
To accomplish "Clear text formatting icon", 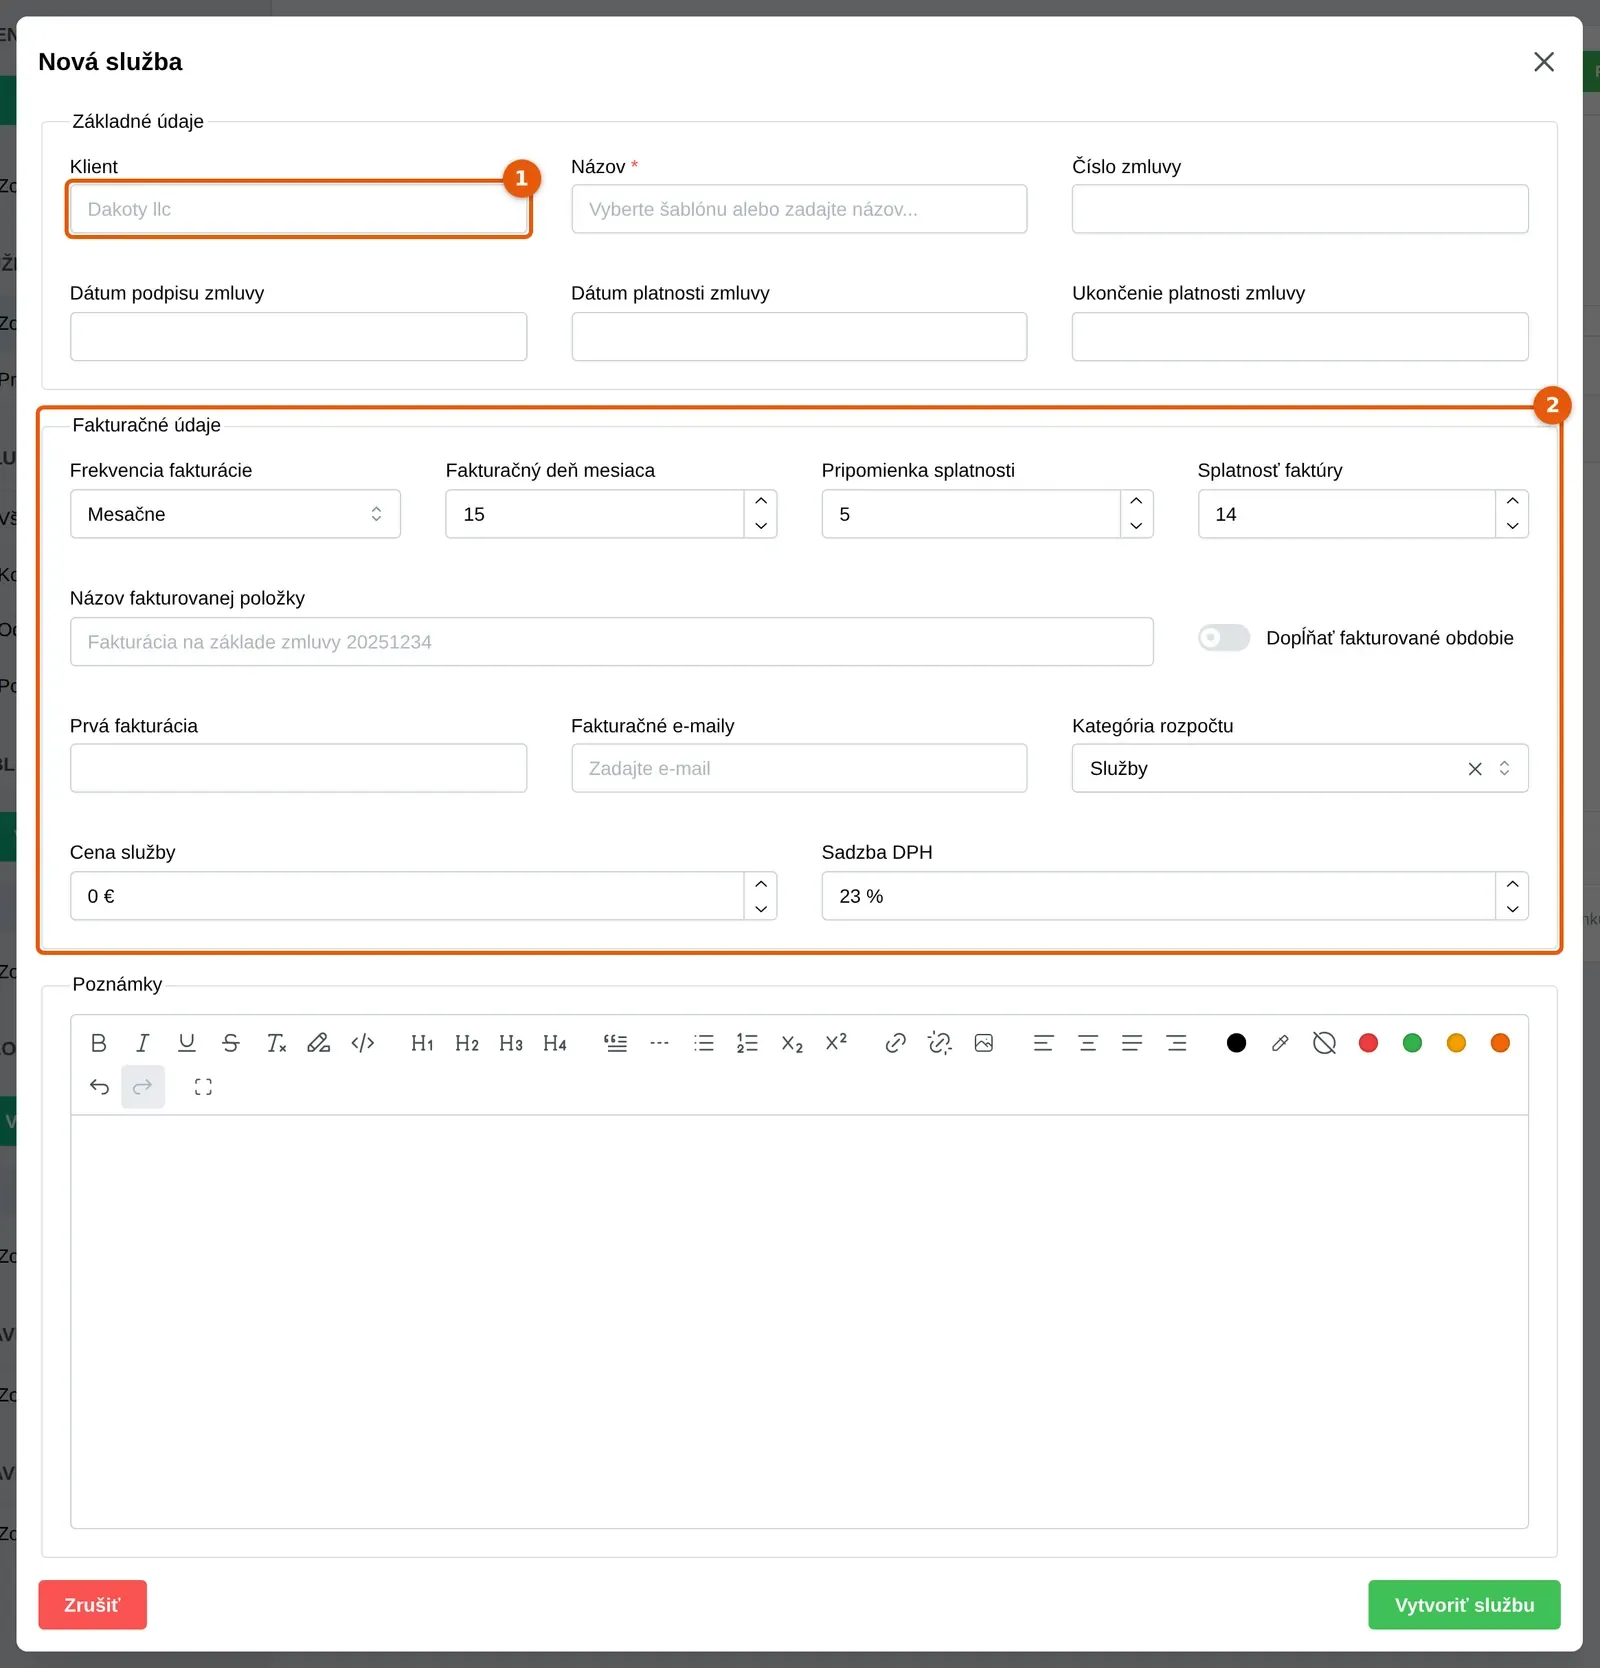I will pyautogui.click(x=275, y=1043).
